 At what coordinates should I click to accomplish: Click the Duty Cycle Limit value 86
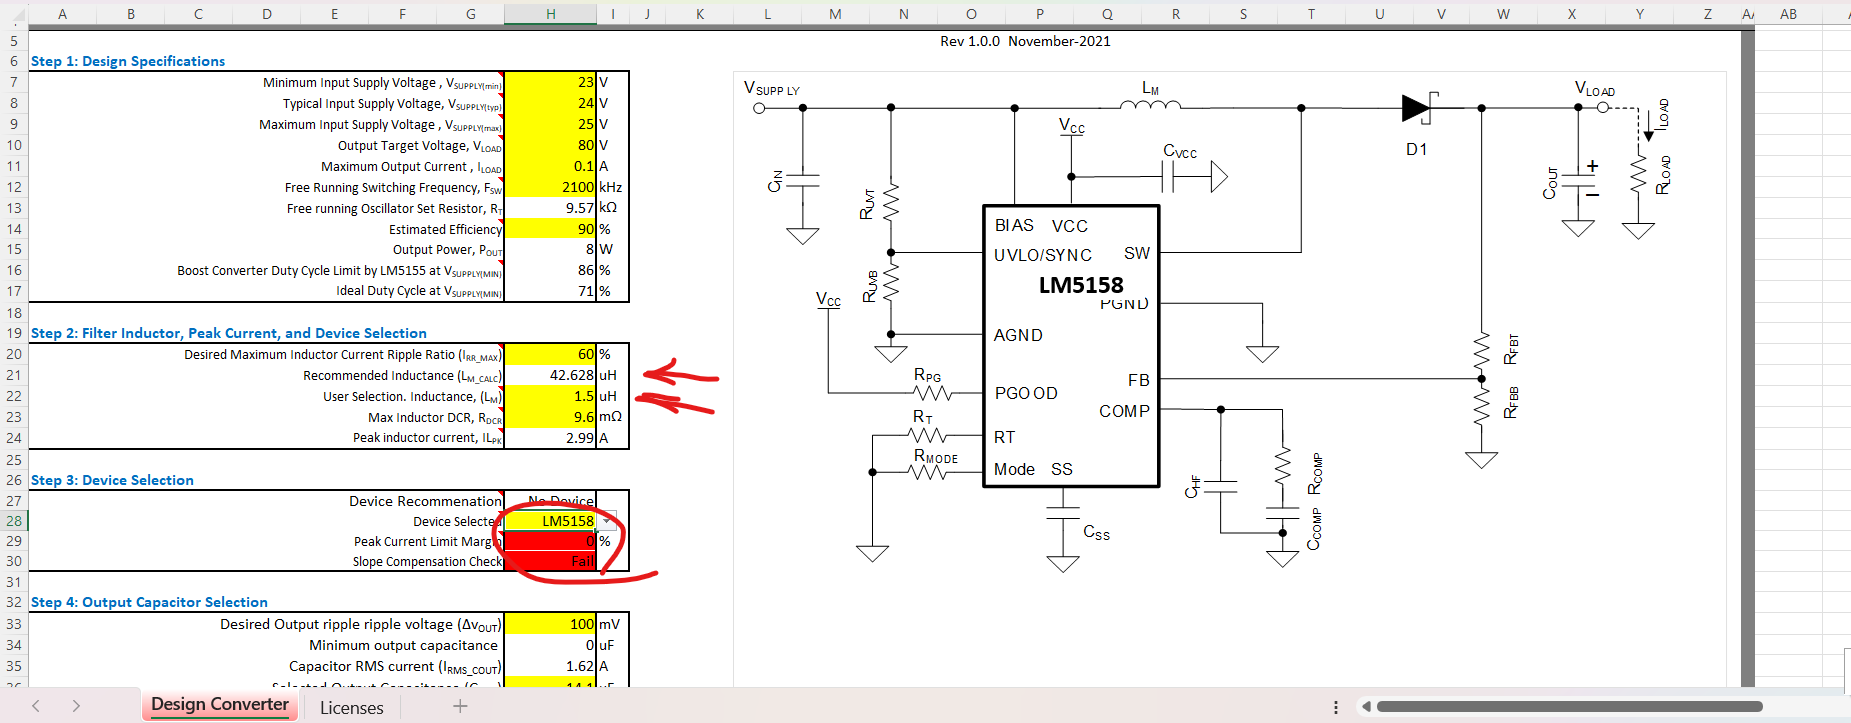550,270
